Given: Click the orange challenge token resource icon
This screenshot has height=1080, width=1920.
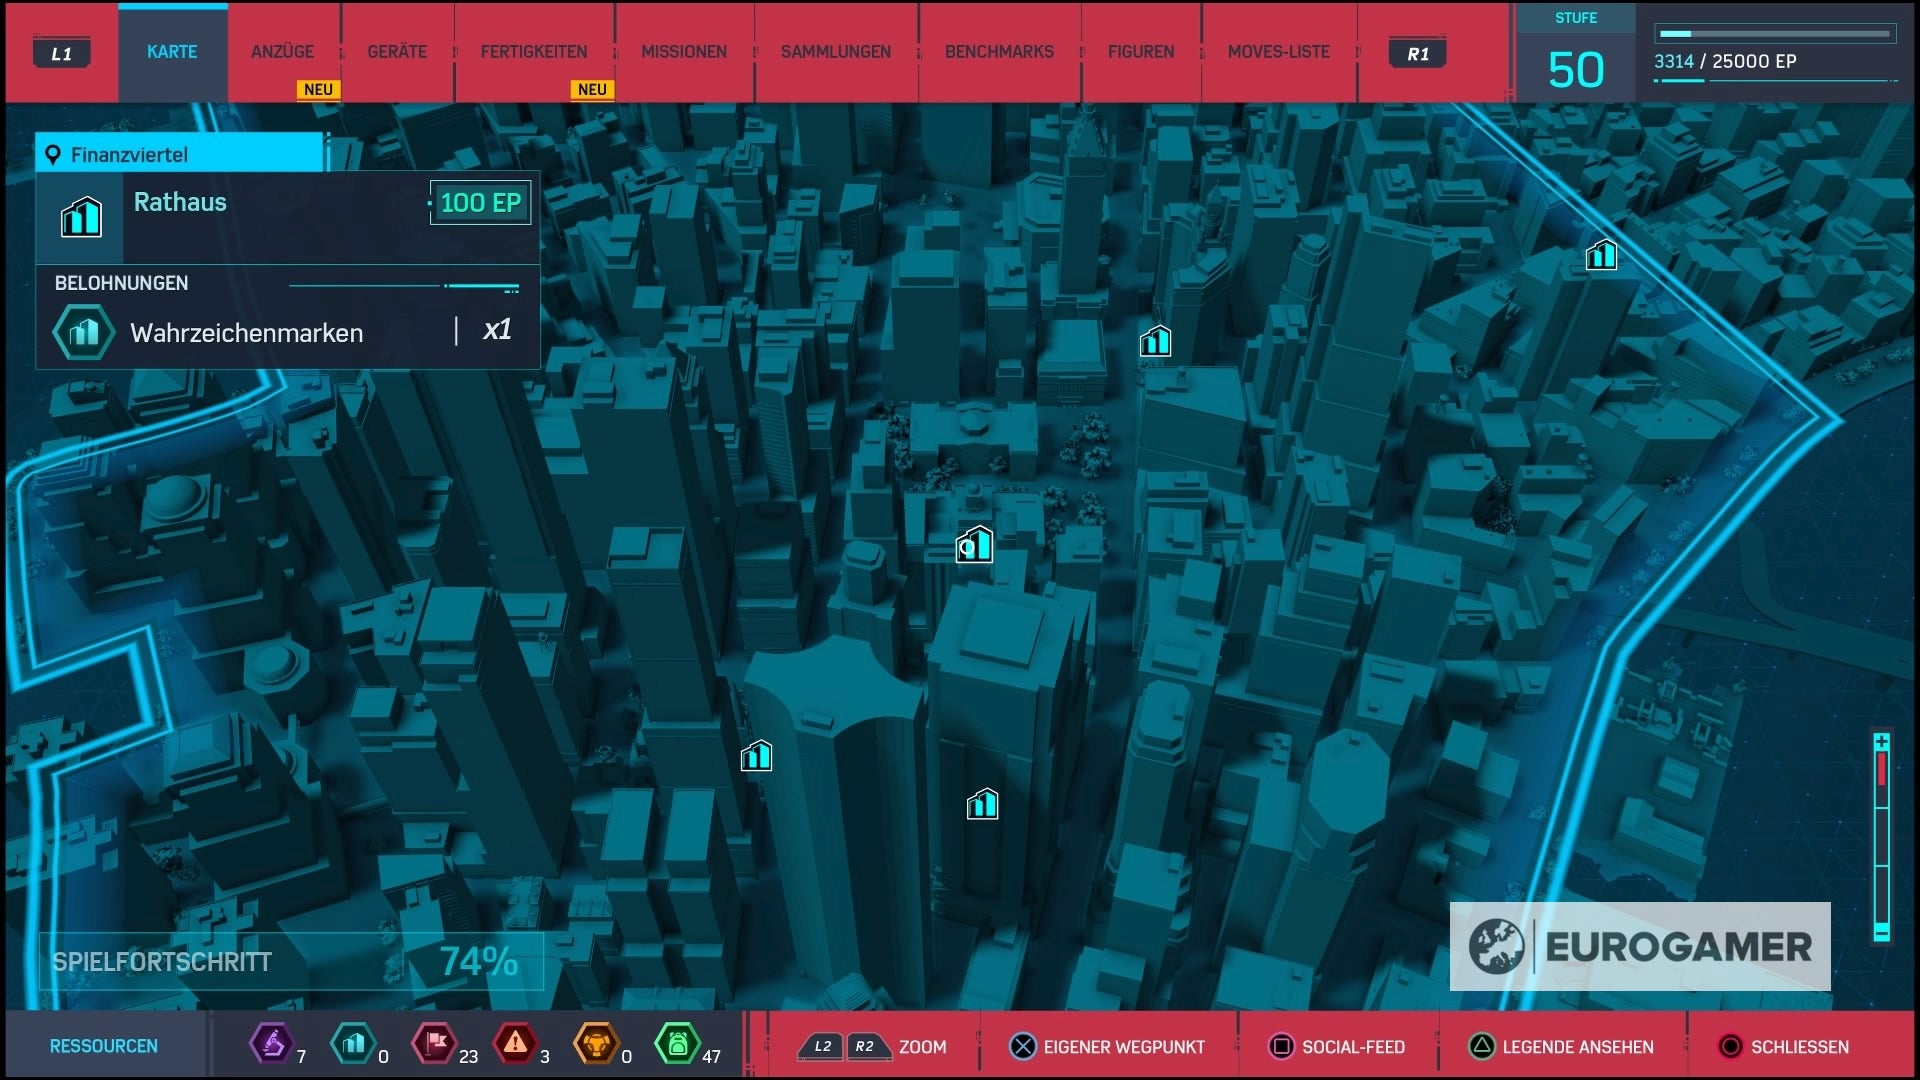Looking at the screenshot, I should pos(596,1044).
